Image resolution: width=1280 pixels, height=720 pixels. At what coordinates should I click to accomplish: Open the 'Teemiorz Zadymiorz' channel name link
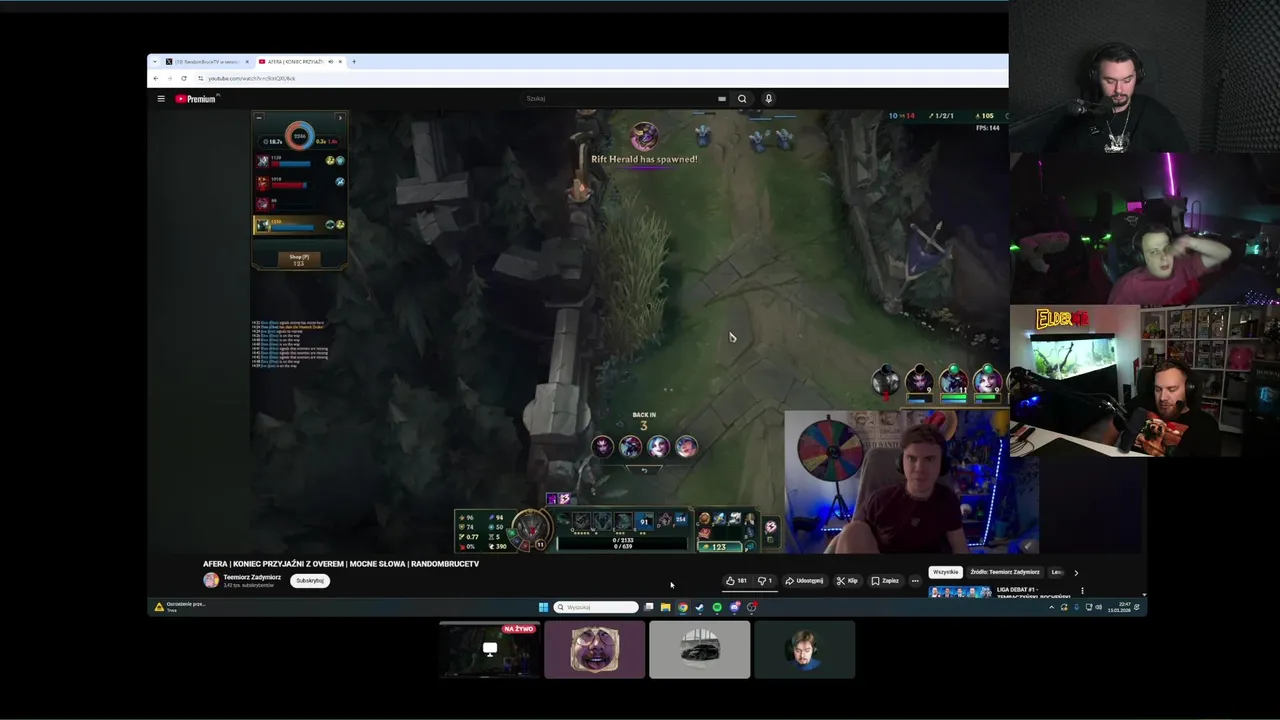252,577
